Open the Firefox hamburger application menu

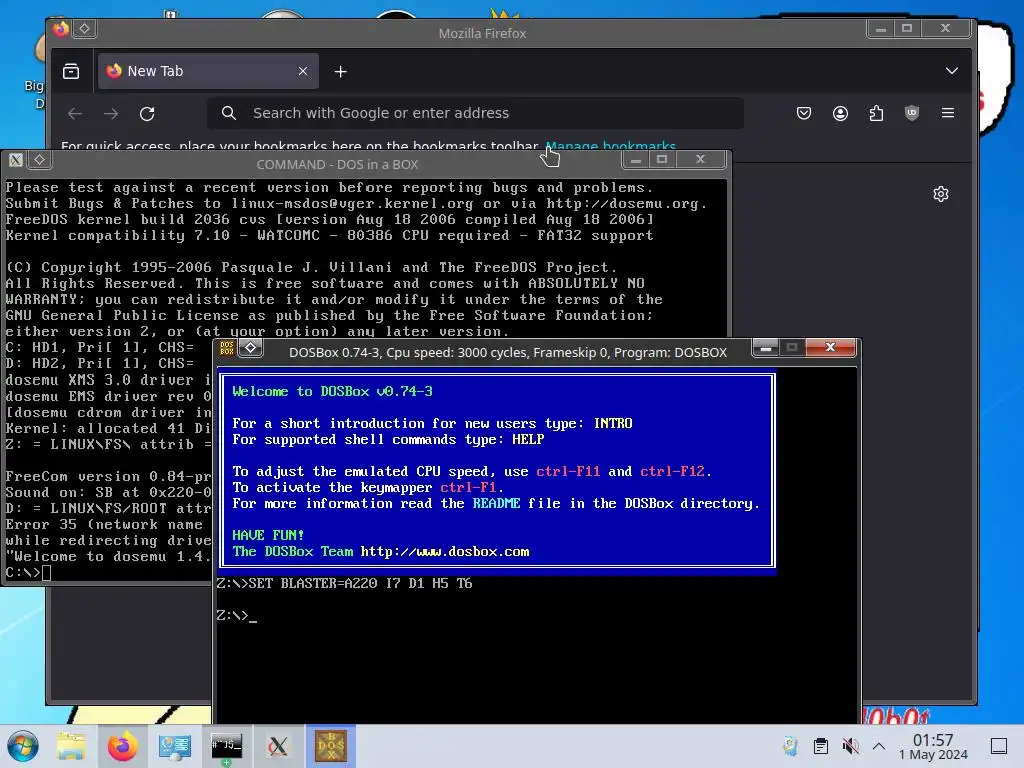[948, 113]
